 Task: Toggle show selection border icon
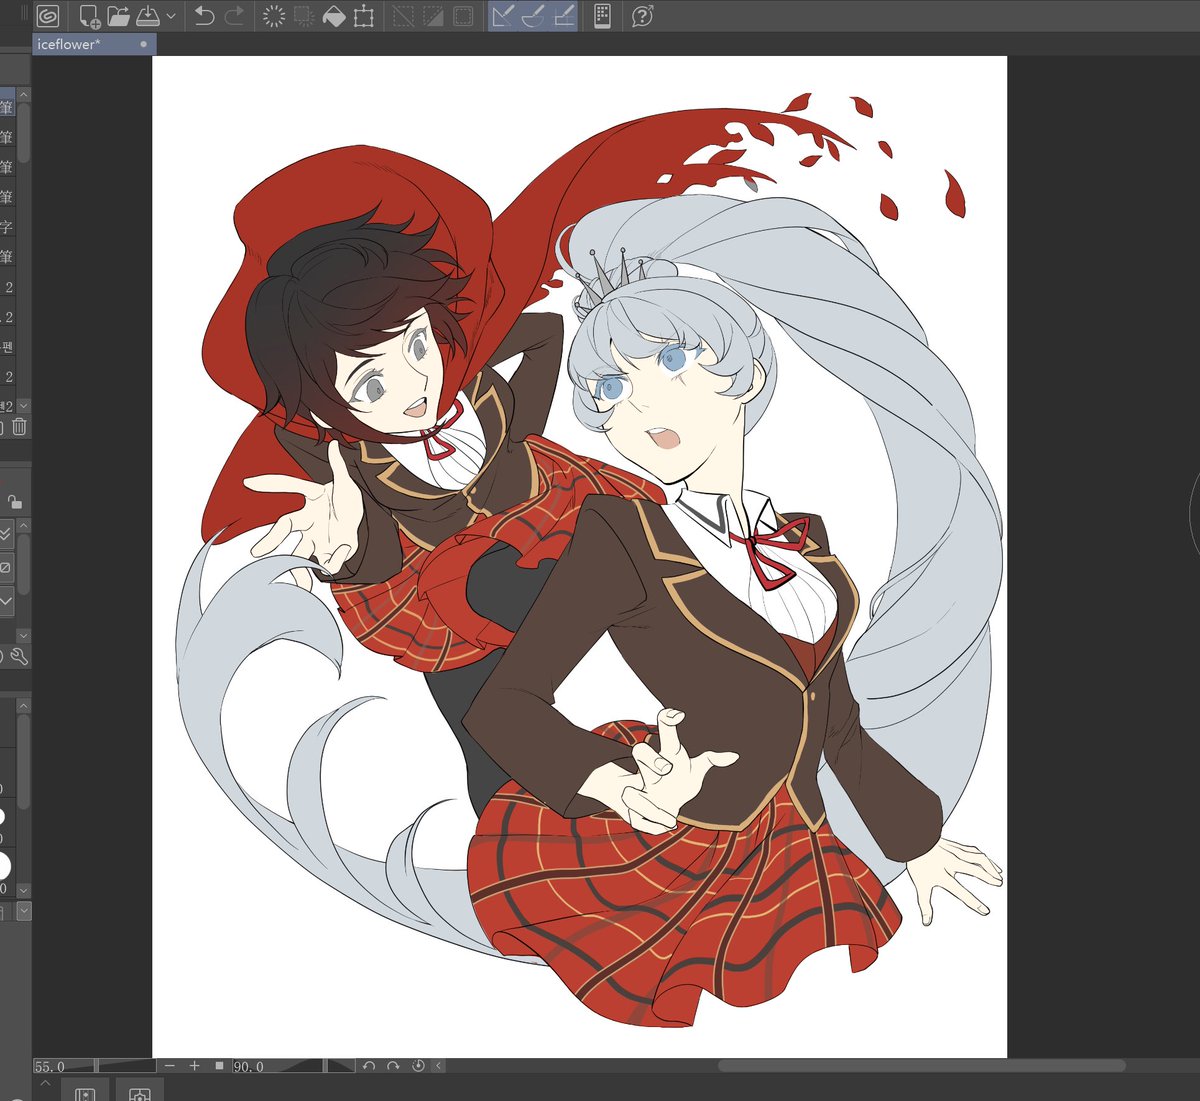point(463,16)
